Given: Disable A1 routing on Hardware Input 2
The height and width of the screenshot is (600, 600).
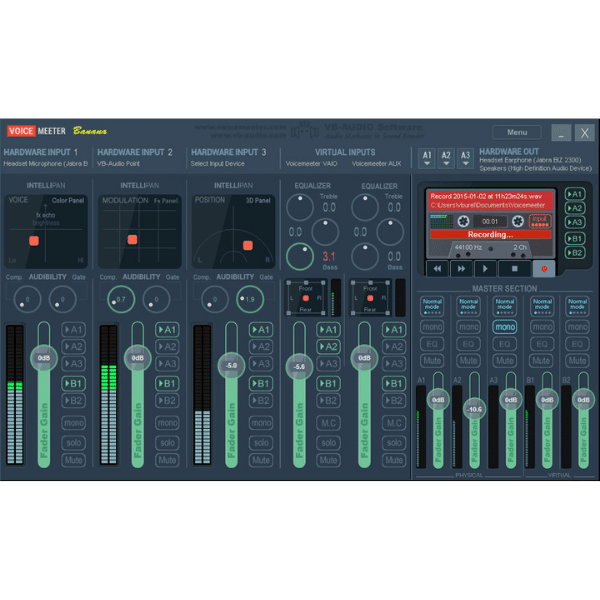Looking at the screenshot, I should click(167, 329).
